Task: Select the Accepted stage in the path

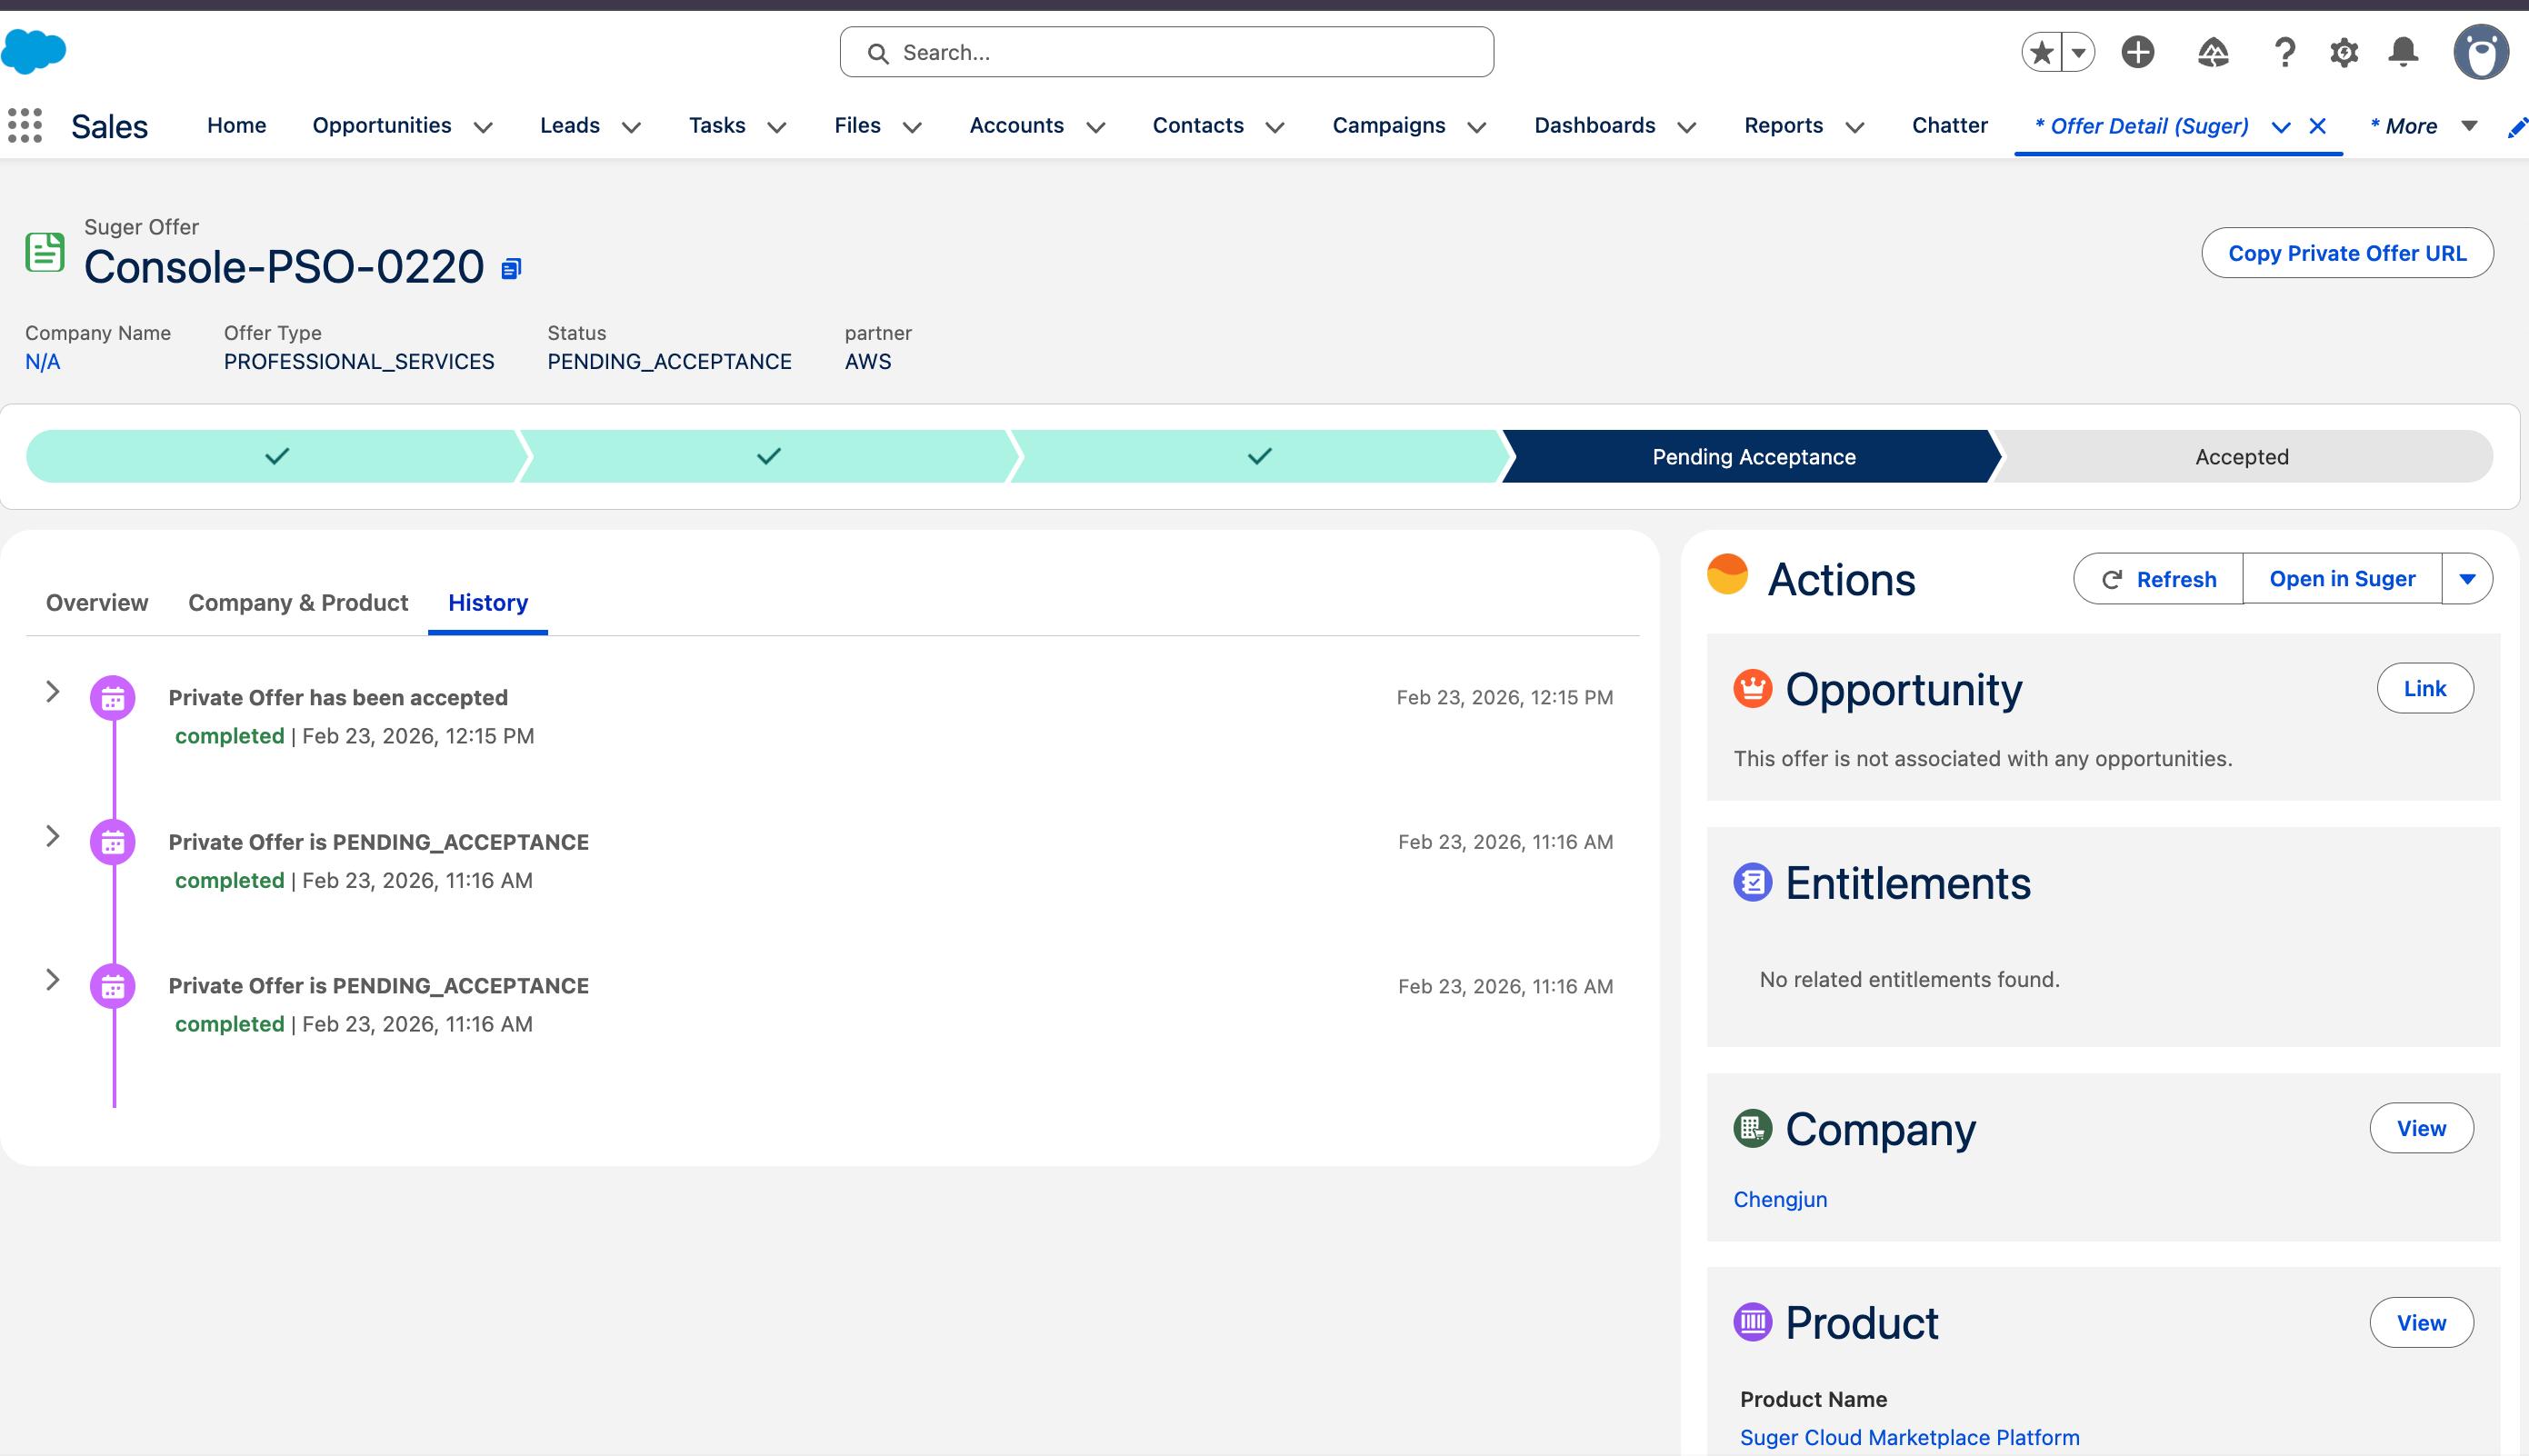Action: 2241,457
